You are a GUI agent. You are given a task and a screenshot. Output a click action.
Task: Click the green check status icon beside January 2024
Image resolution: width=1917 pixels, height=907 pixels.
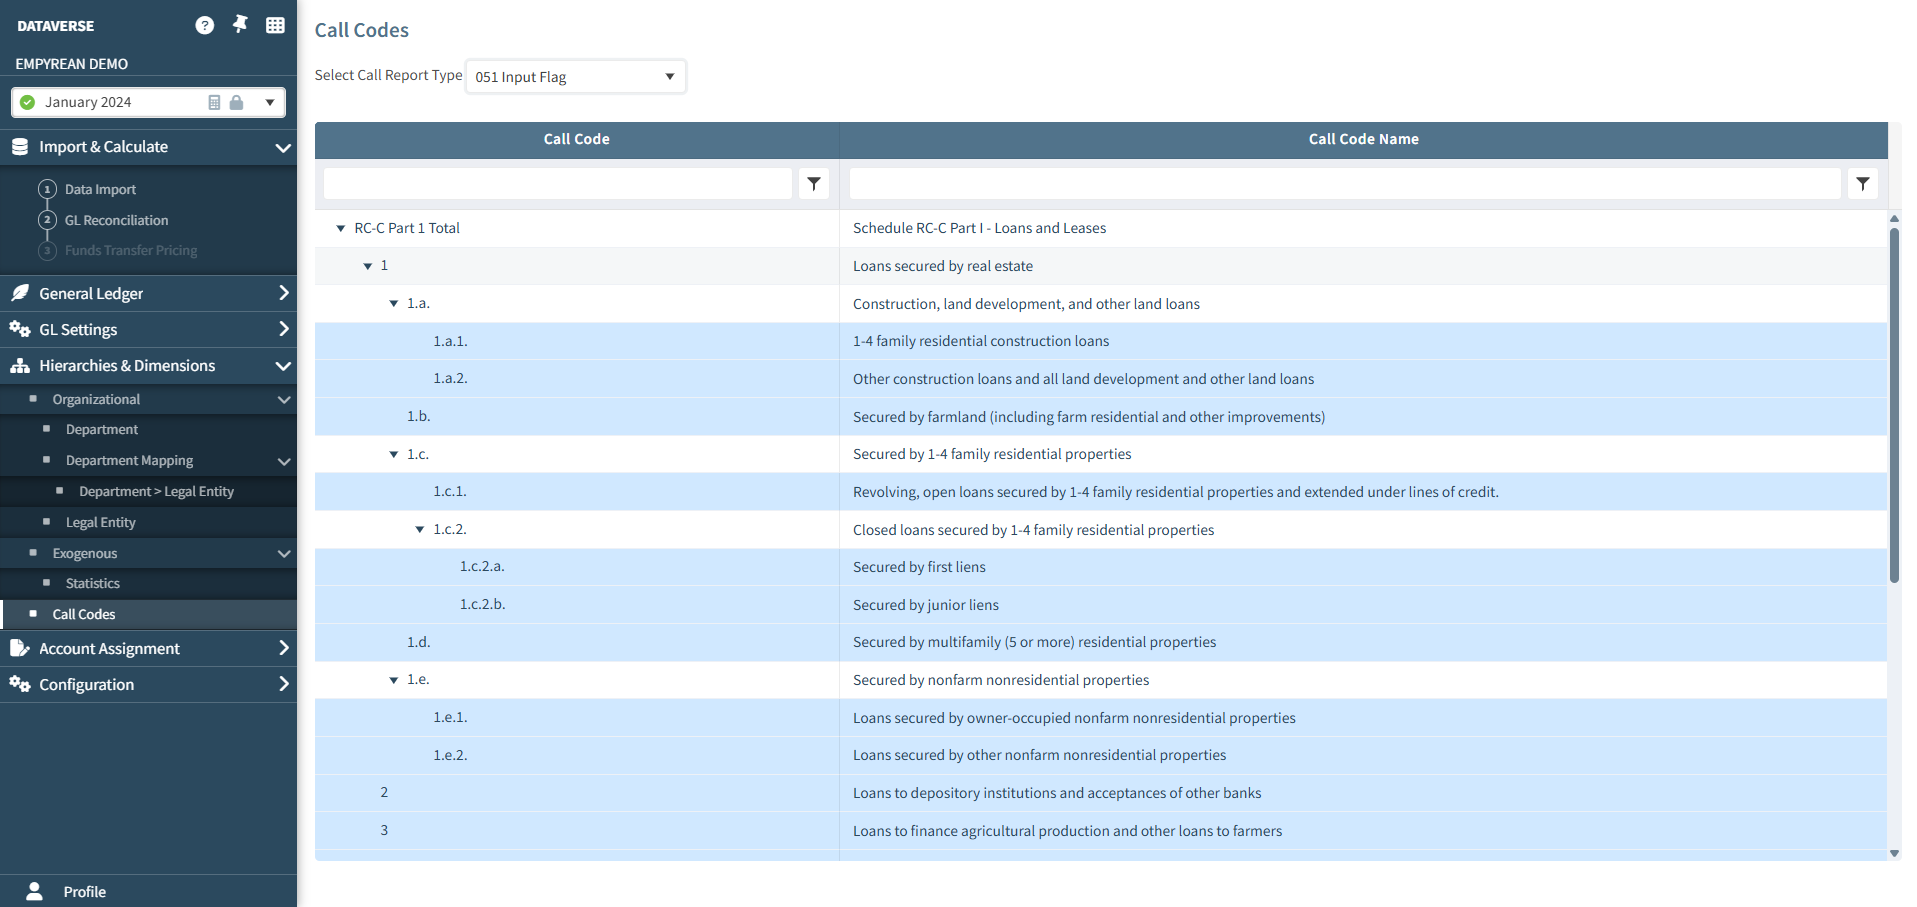pos(27,102)
